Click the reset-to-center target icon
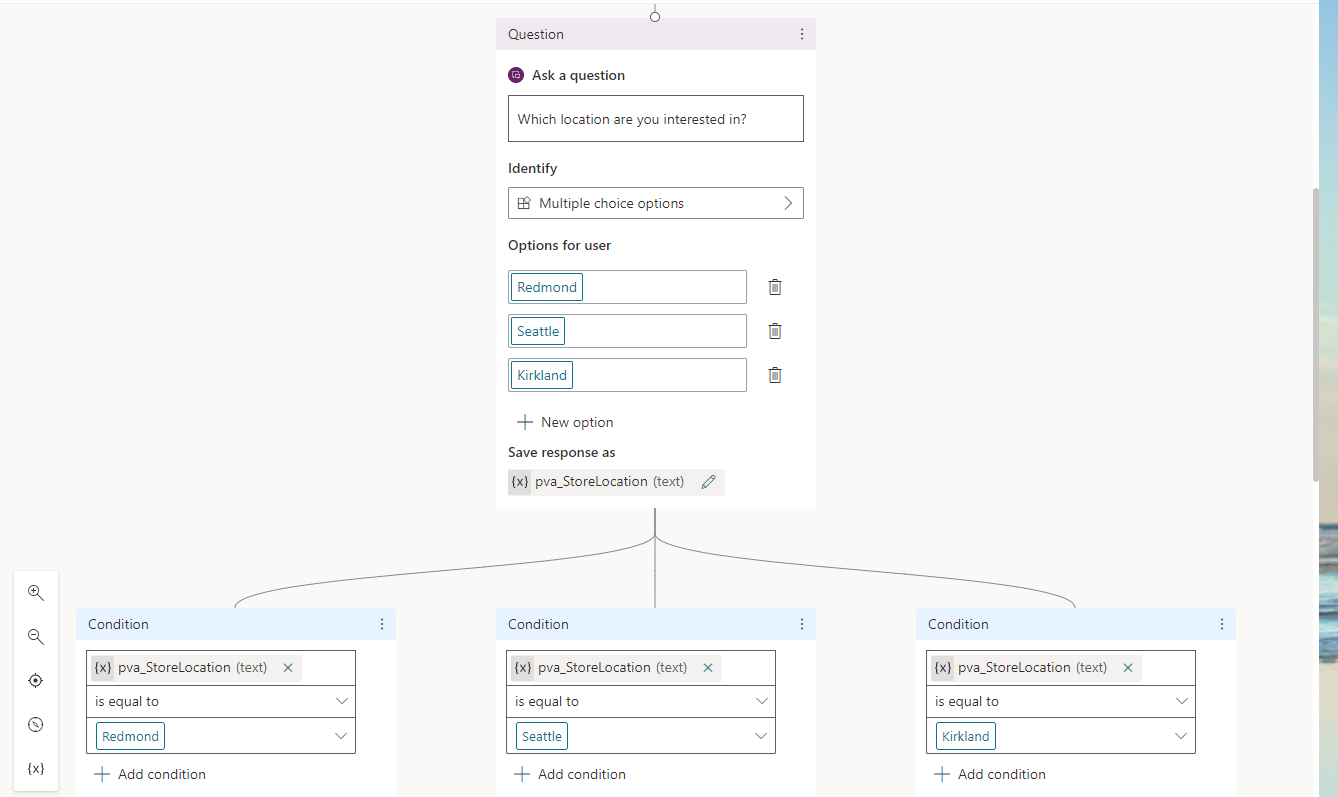The width and height of the screenshot is (1338, 797). pos(36,681)
